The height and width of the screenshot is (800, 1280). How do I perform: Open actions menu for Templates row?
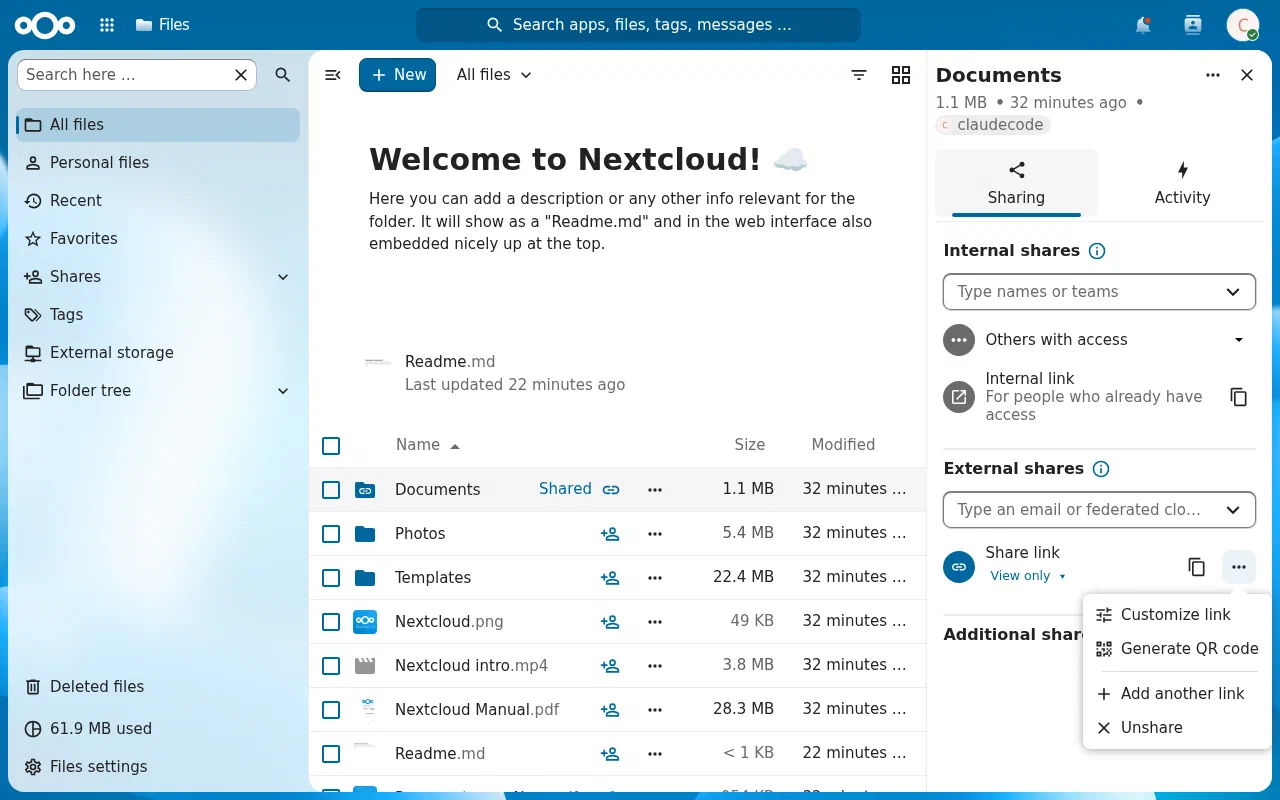click(655, 578)
